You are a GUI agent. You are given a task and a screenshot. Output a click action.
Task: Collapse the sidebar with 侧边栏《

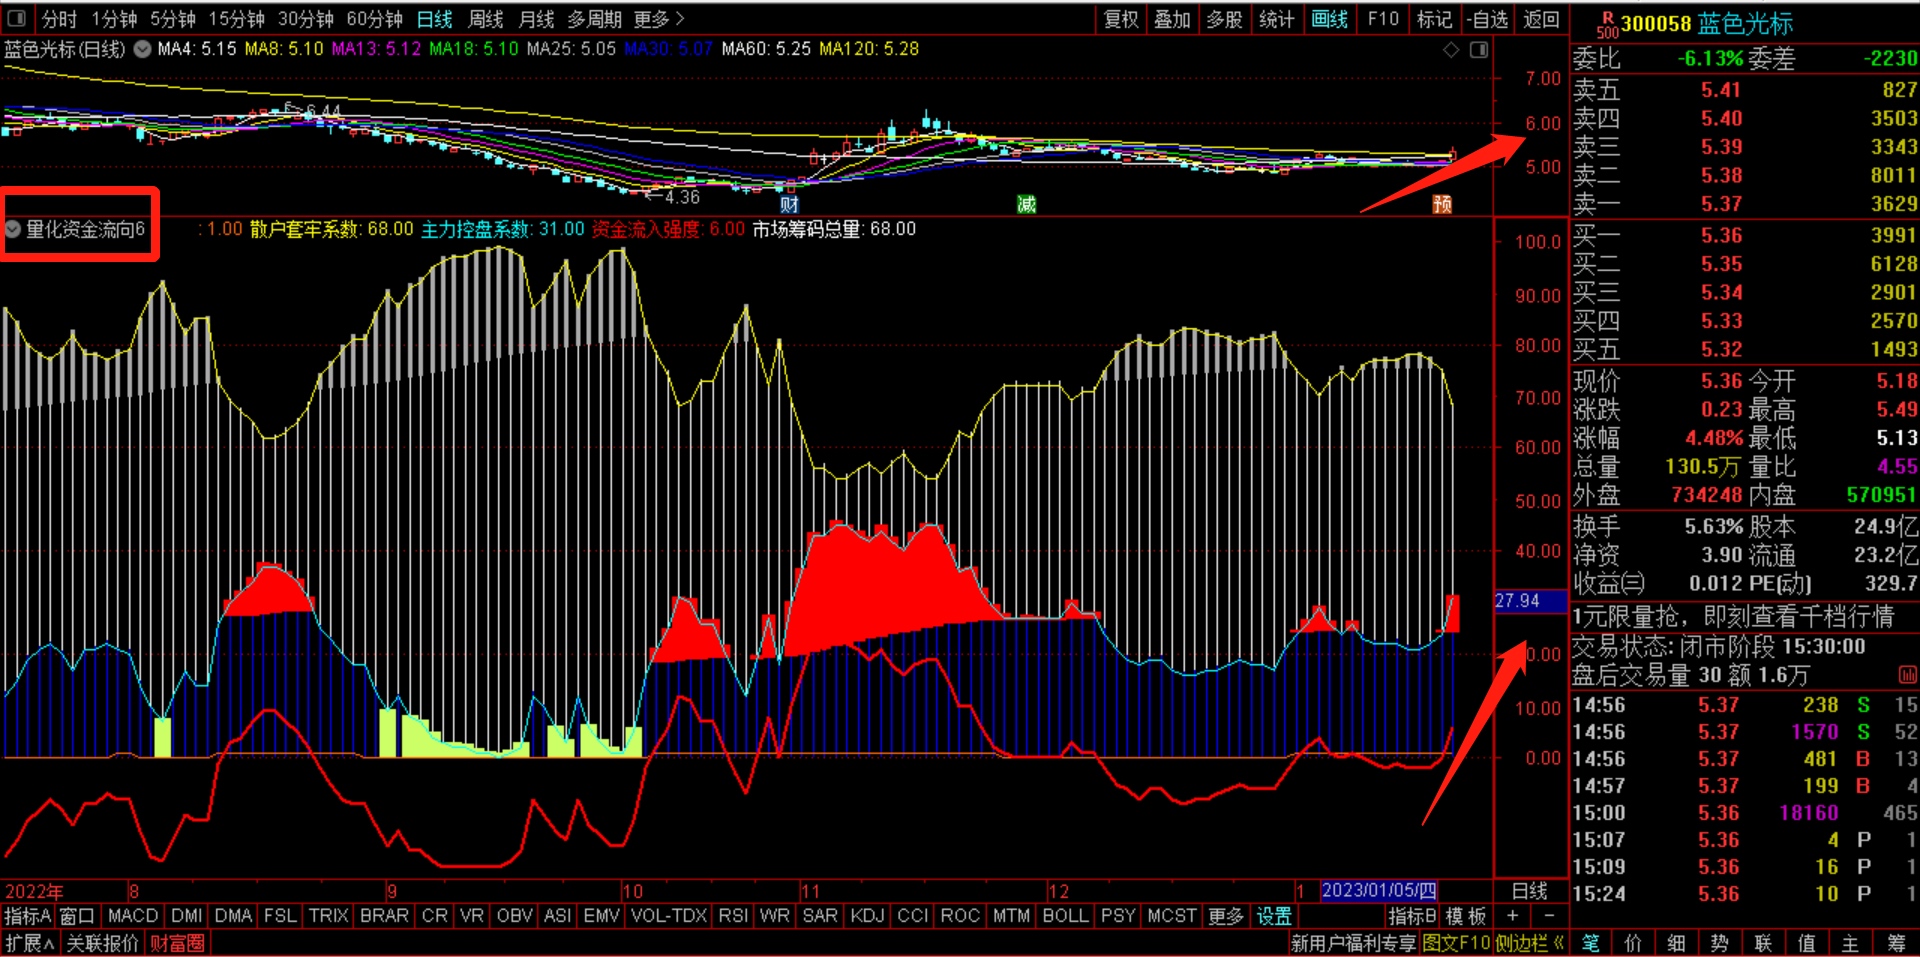[x=1530, y=943]
